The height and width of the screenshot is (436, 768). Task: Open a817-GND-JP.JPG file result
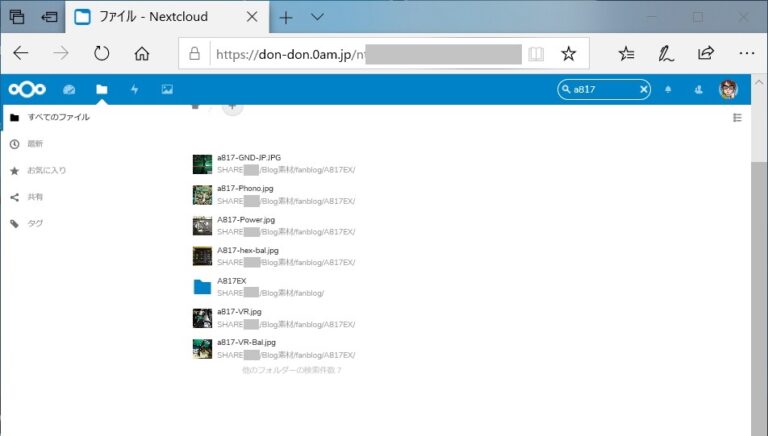[249, 157]
